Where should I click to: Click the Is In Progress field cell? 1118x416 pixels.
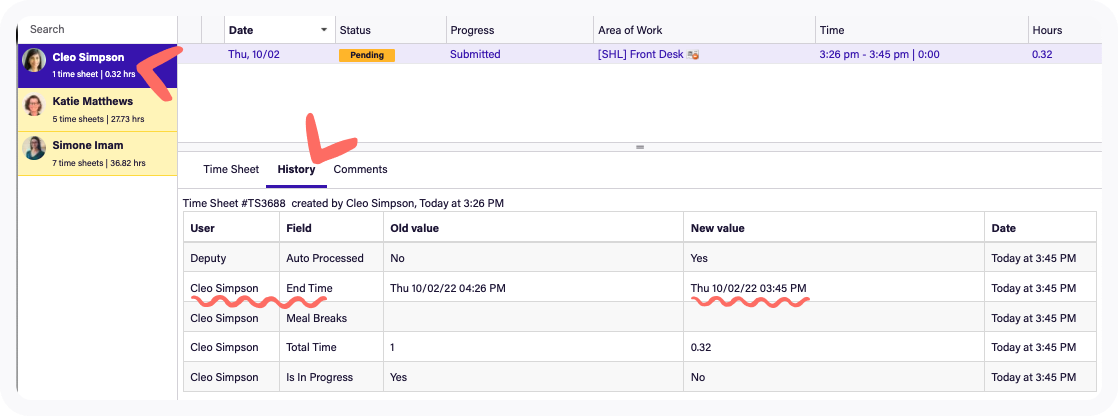pyautogui.click(x=331, y=377)
